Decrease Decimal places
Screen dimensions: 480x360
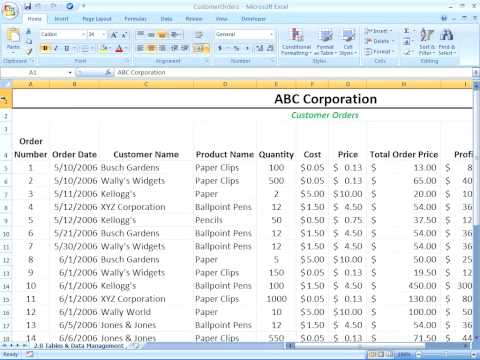click(270, 48)
